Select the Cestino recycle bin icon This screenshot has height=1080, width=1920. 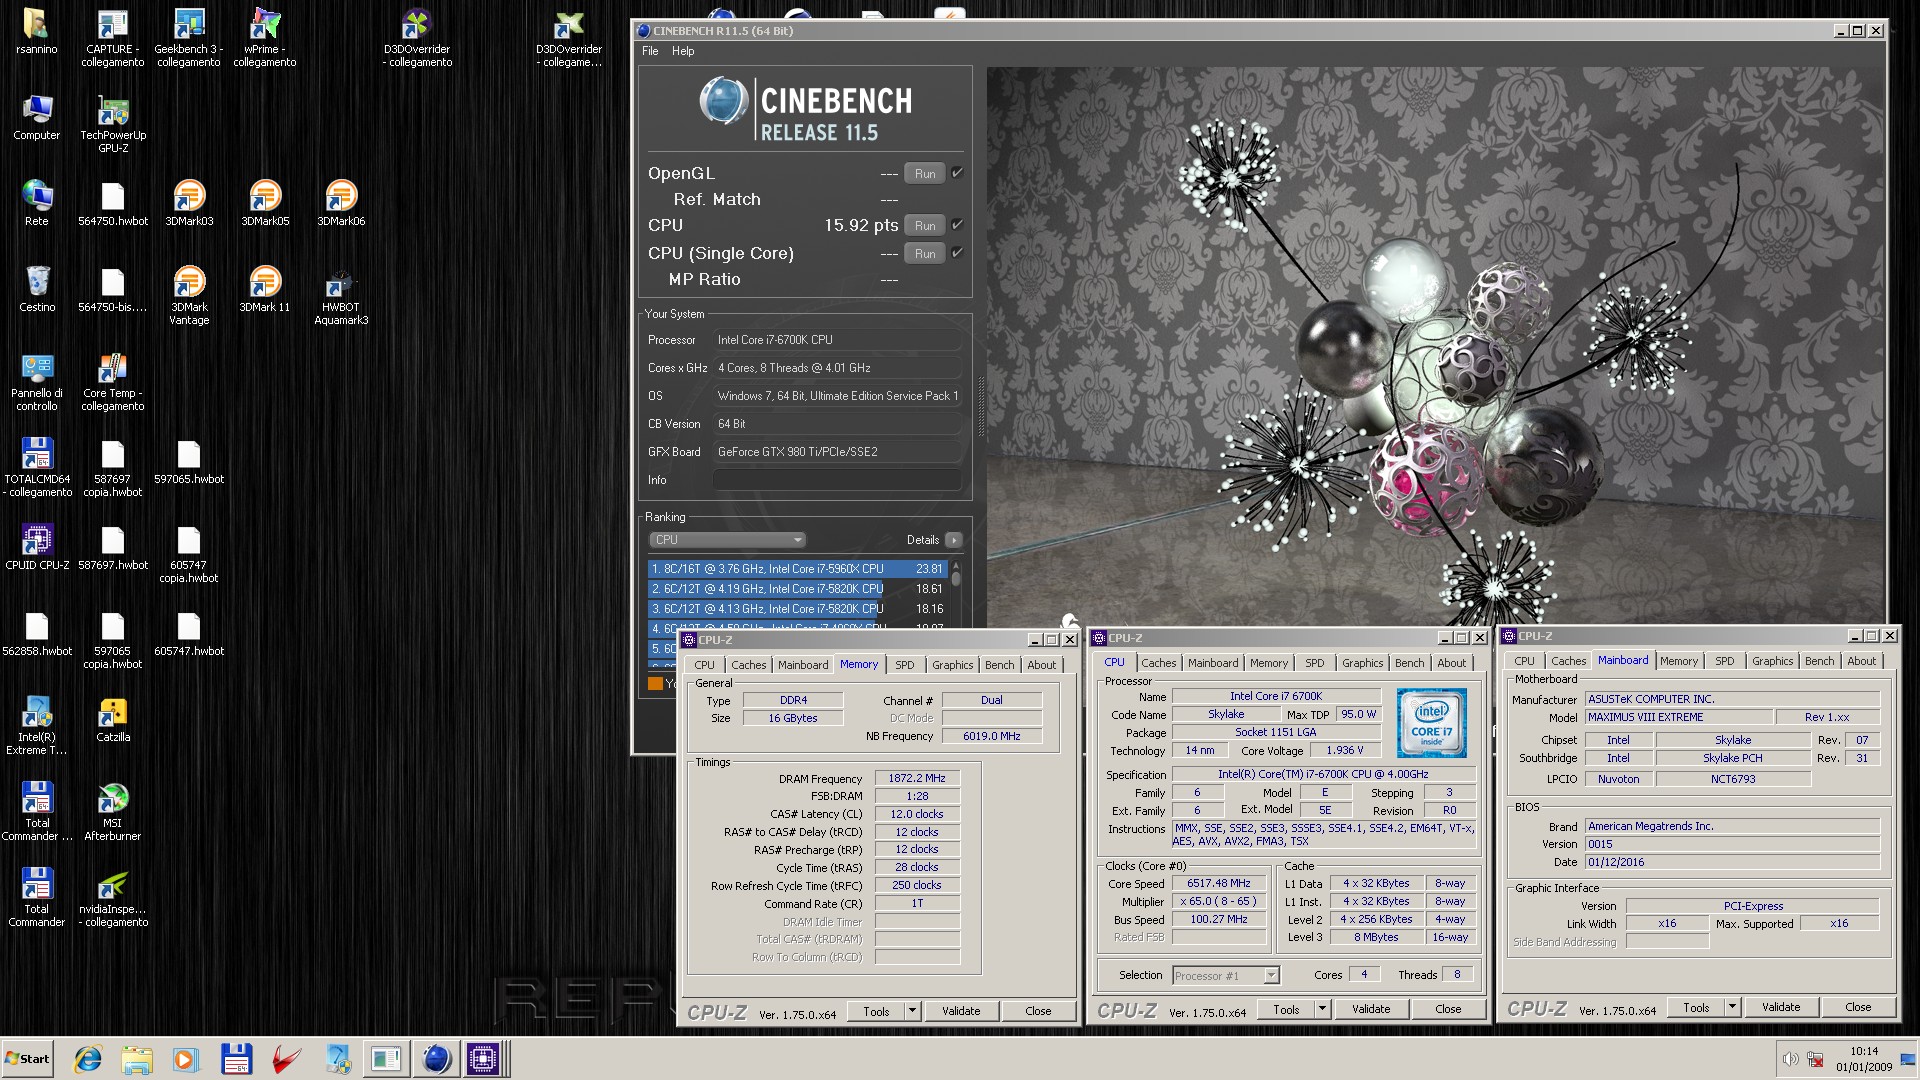[37, 289]
